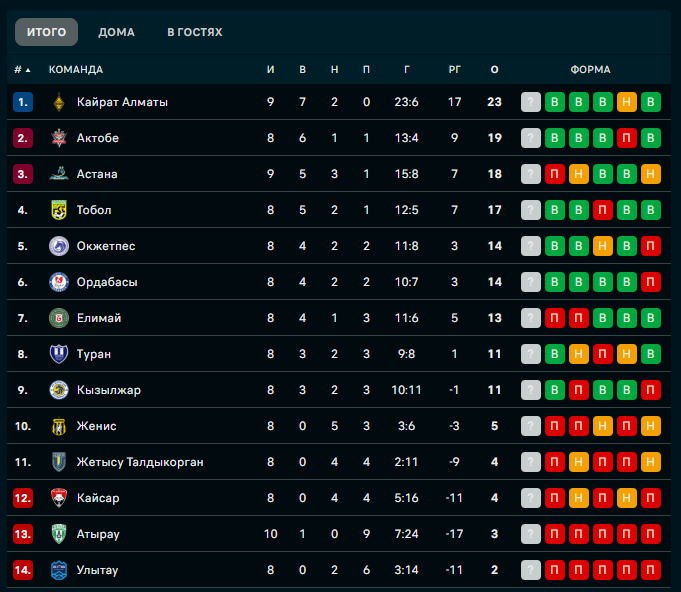Select the Окжетпес club badge
The height and width of the screenshot is (592, 681).
click(59, 246)
